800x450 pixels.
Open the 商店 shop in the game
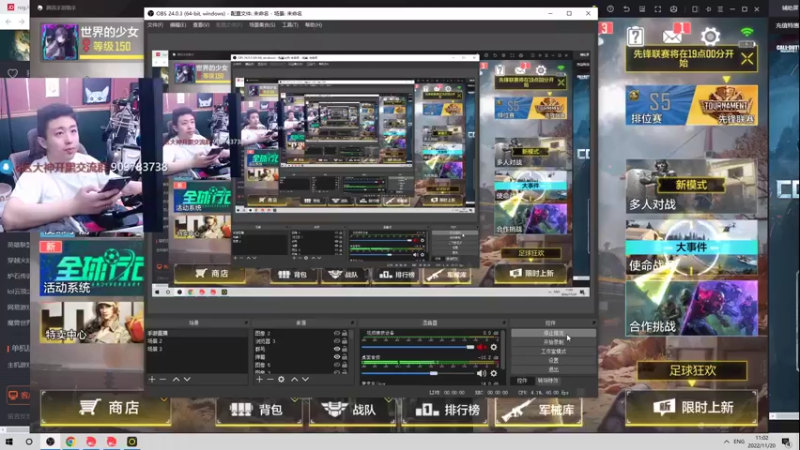[107, 408]
